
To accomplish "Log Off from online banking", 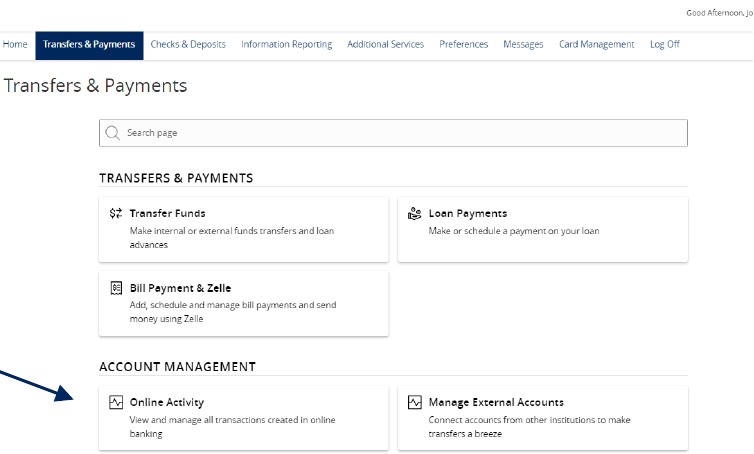I will click(665, 44).
